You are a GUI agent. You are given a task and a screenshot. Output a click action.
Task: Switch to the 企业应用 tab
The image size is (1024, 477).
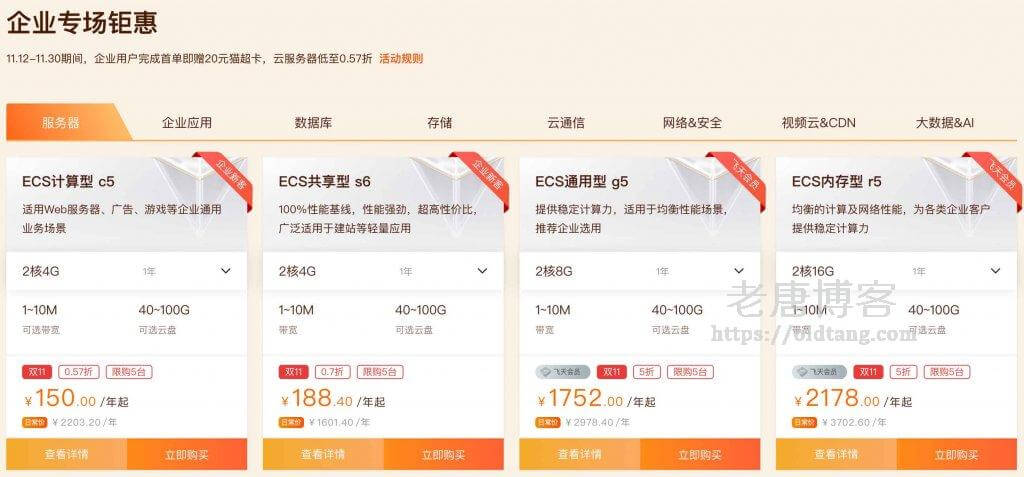pyautogui.click(x=187, y=123)
